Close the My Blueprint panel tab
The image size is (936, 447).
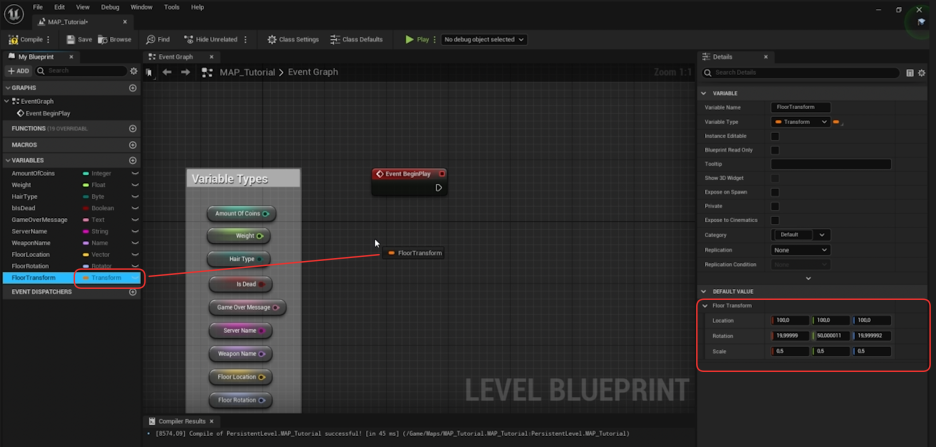(71, 57)
